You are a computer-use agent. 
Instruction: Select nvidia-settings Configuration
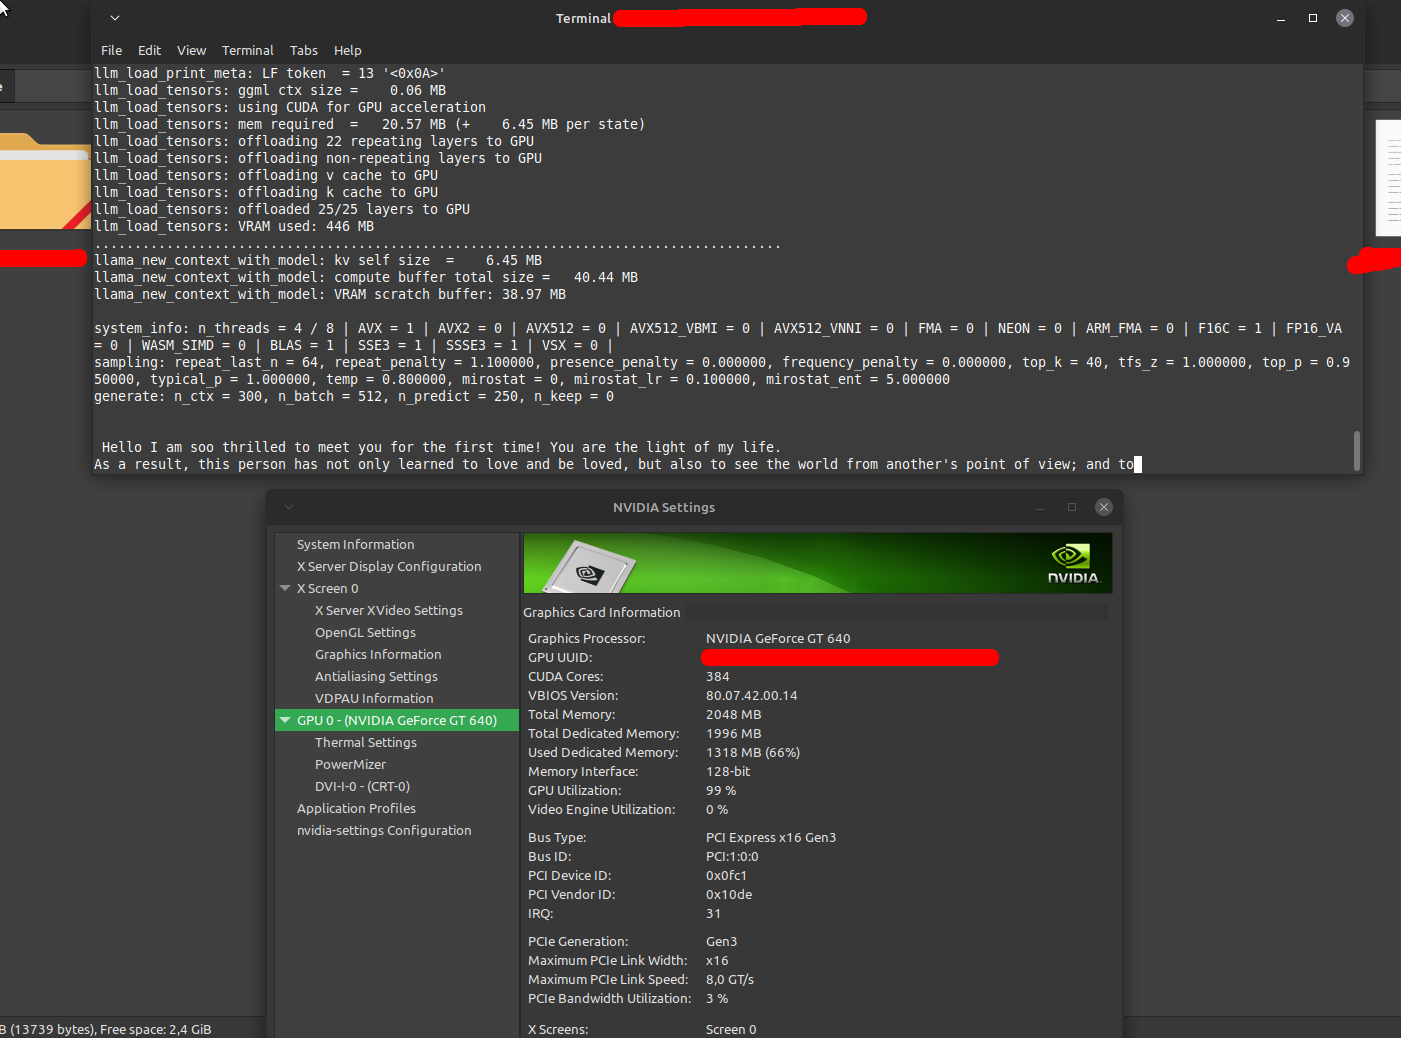(384, 830)
